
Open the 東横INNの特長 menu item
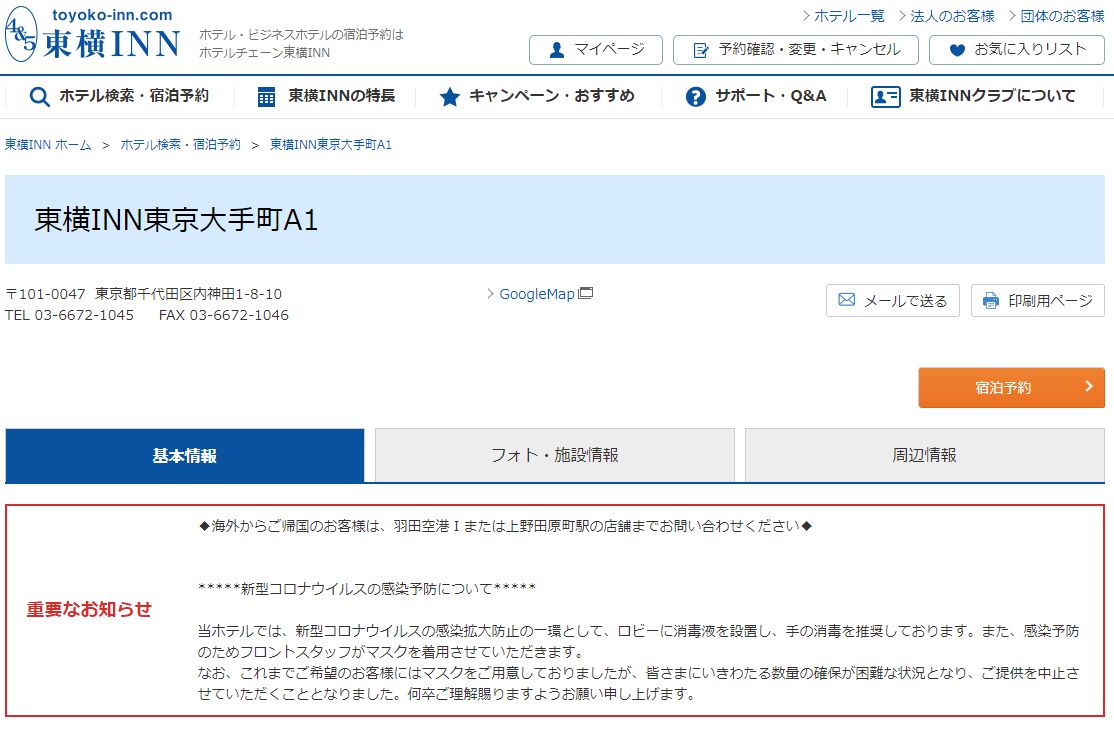(x=326, y=96)
